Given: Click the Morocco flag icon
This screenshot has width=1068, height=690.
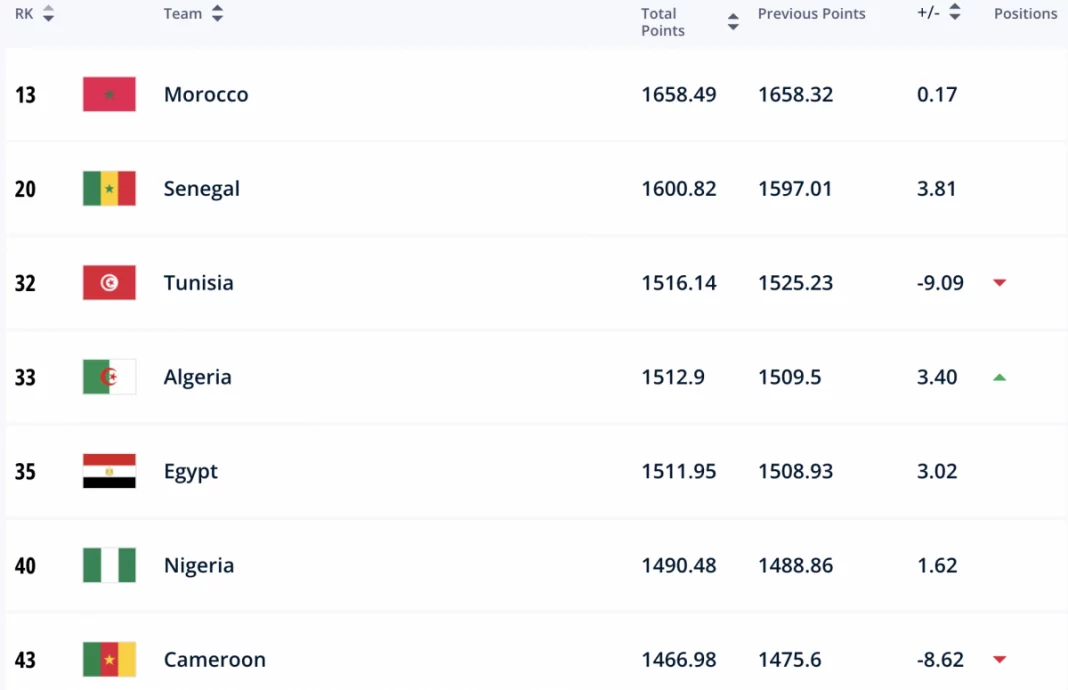Looking at the screenshot, I should [x=108, y=94].
